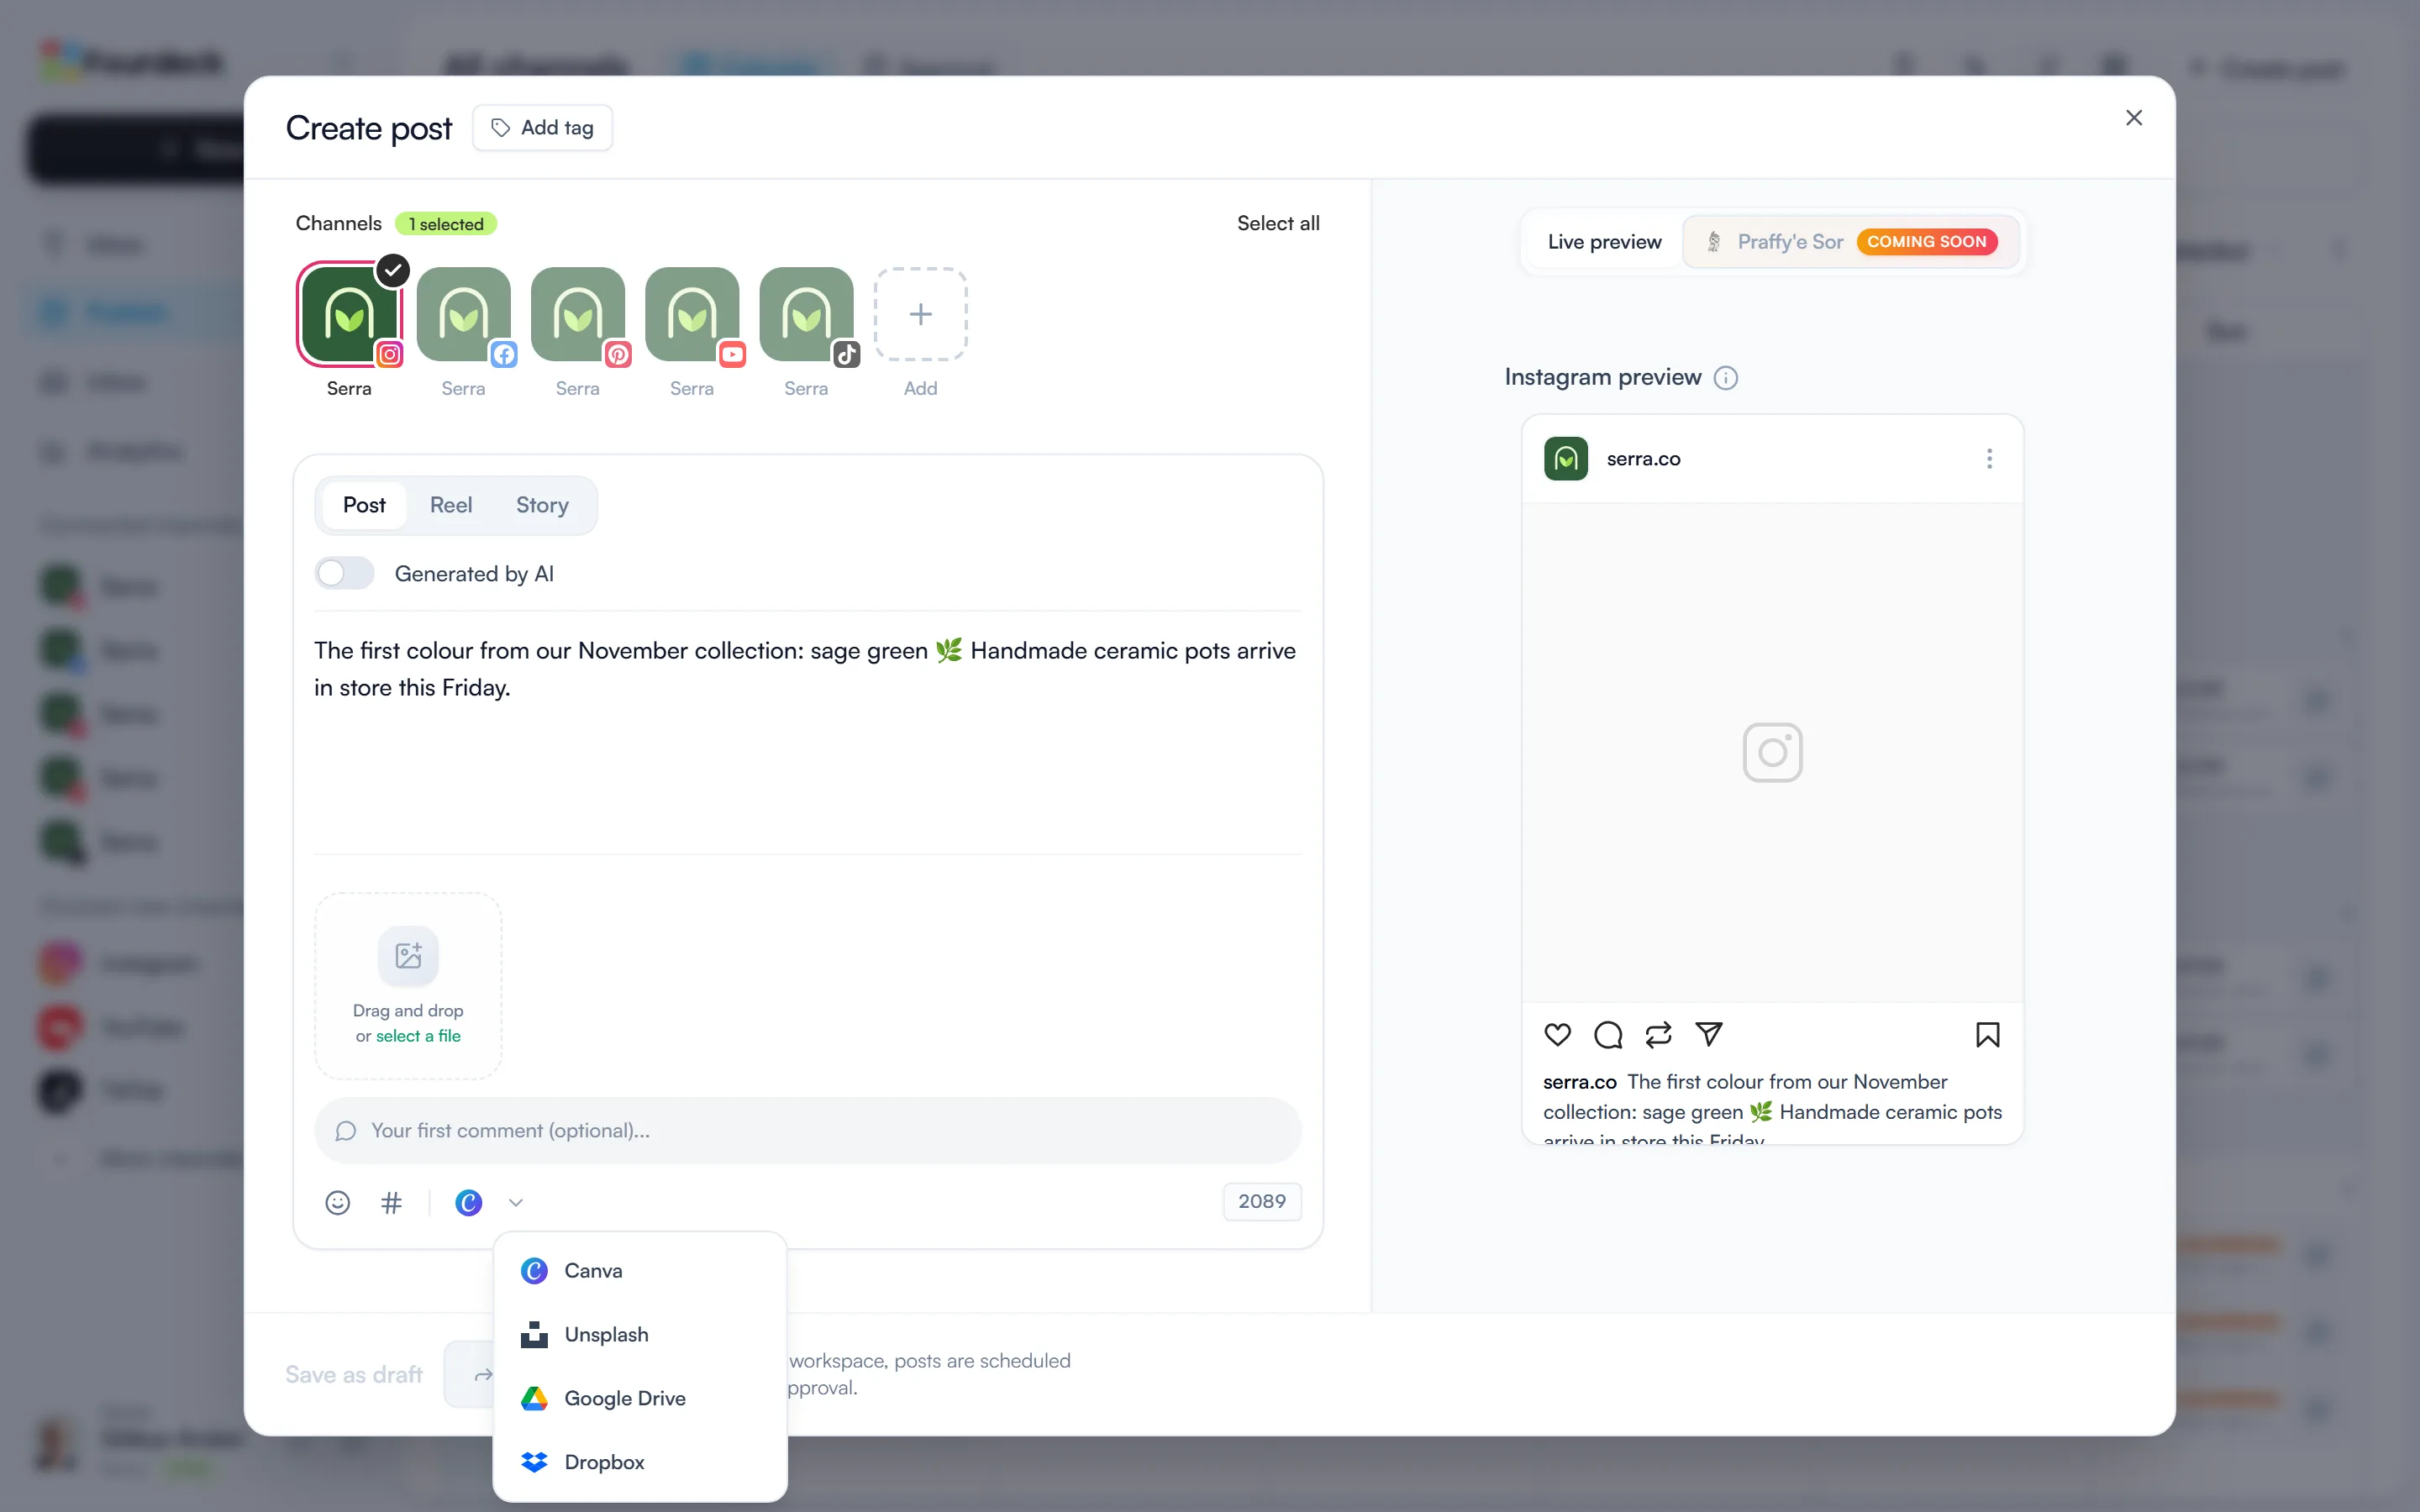Click the share paper plane icon
The image size is (2420, 1512).
click(1709, 1034)
